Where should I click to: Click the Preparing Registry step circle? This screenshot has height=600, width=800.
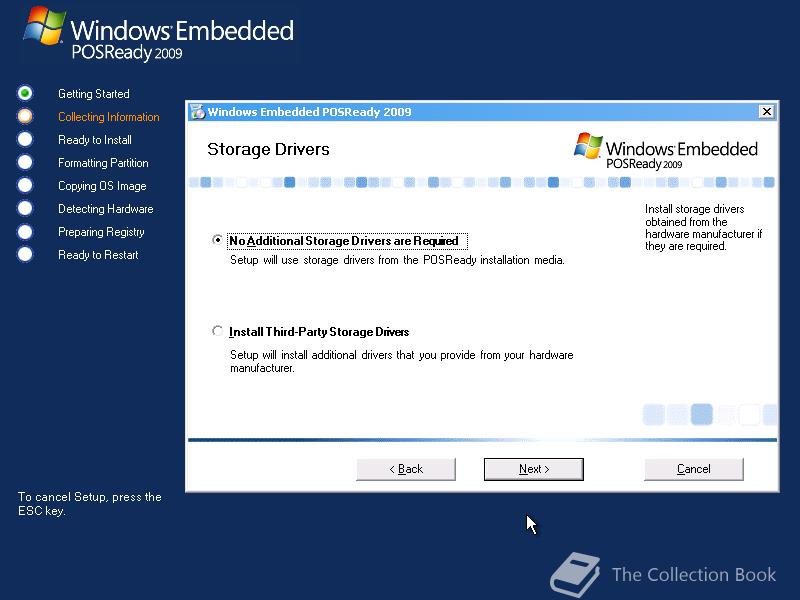24,232
